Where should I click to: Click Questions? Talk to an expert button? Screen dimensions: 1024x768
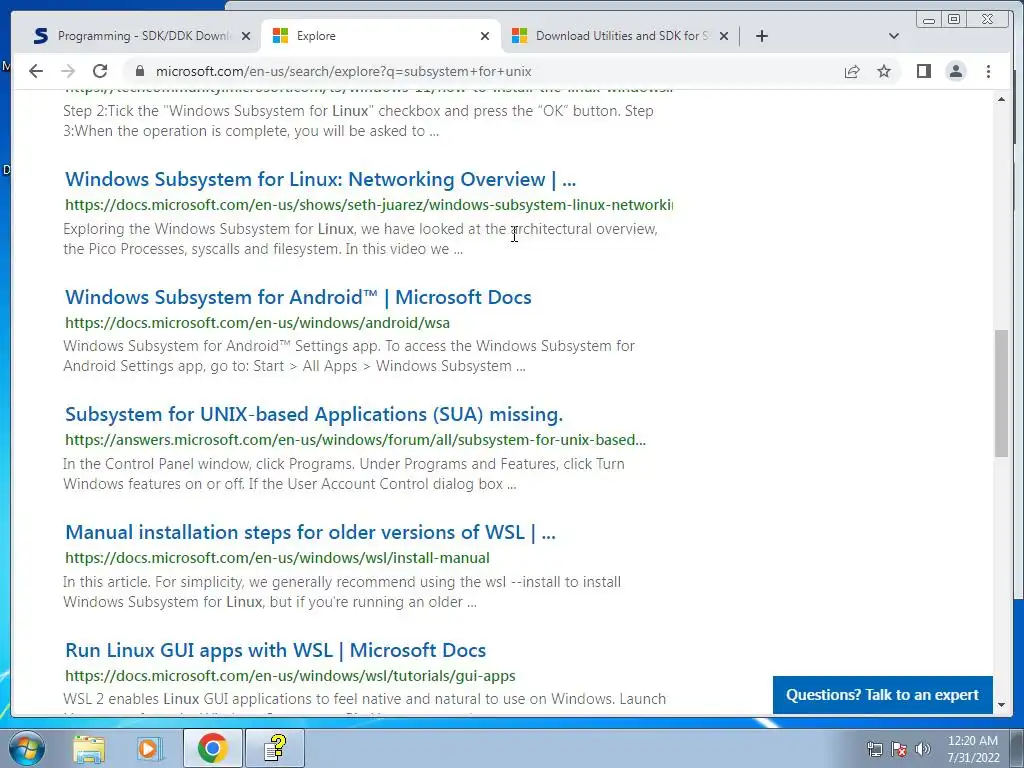(x=882, y=695)
